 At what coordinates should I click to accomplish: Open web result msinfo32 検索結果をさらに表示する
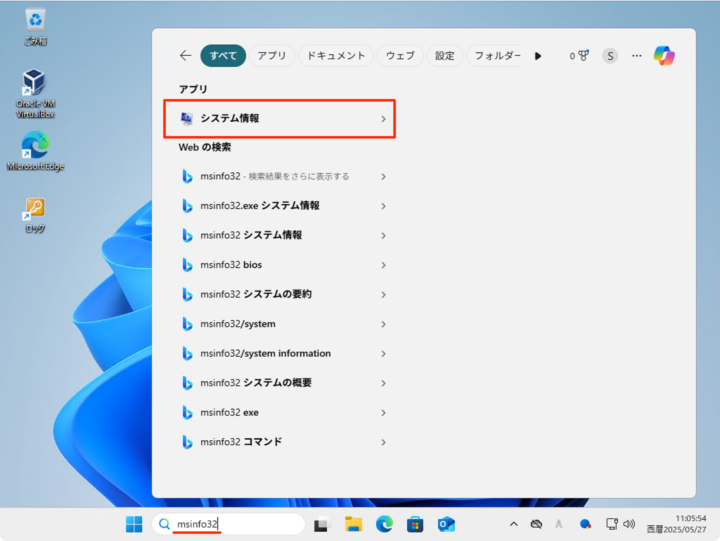(x=279, y=176)
